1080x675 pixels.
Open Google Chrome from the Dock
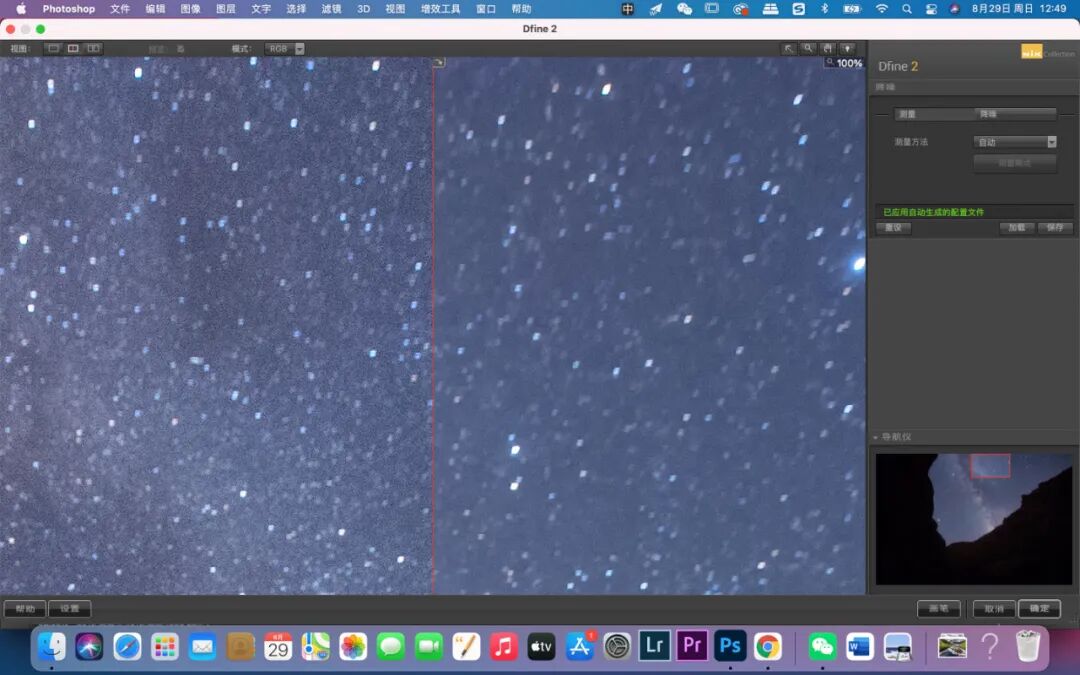point(767,646)
